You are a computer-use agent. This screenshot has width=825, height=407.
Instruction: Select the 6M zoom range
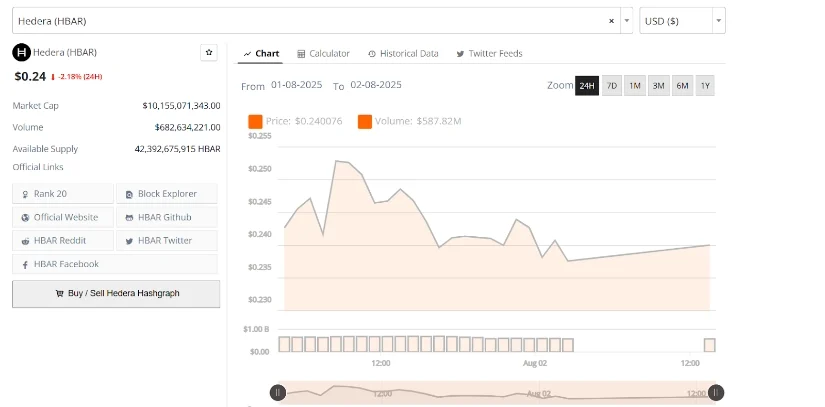[682, 85]
